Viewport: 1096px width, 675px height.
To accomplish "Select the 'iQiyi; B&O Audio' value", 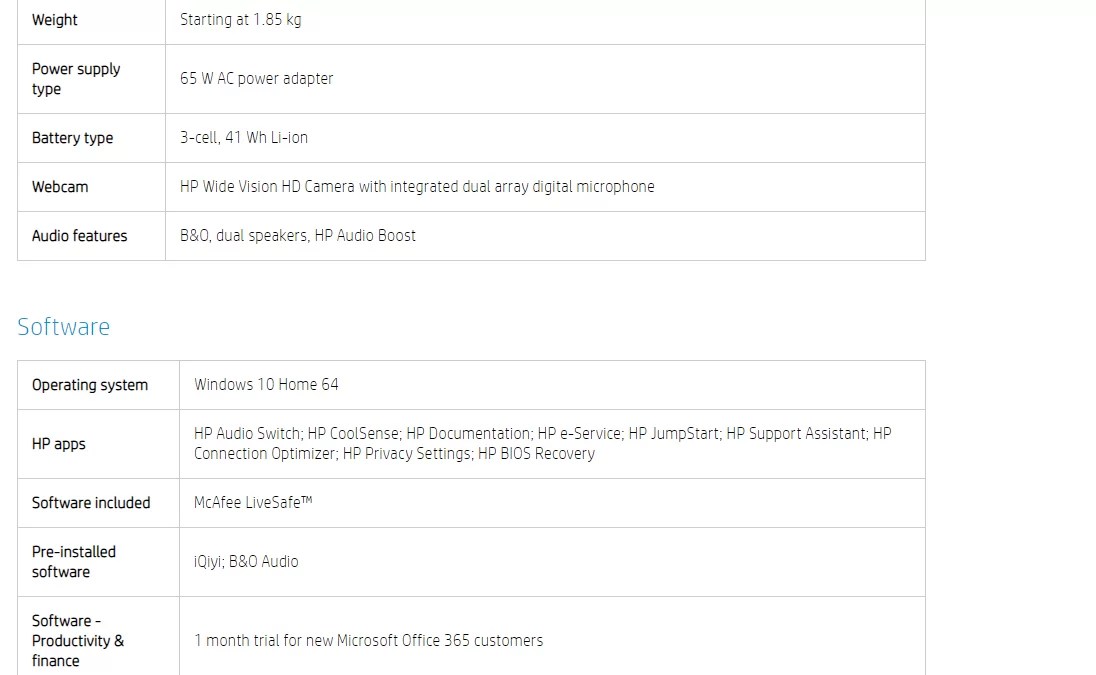I will pos(246,562).
